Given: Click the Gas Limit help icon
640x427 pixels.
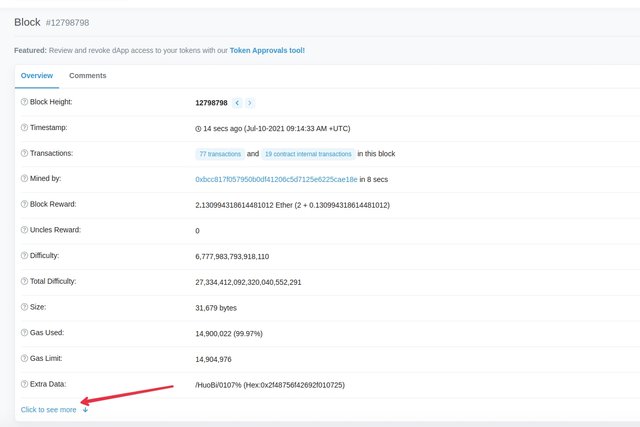Looking at the screenshot, I should pos(24,358).
